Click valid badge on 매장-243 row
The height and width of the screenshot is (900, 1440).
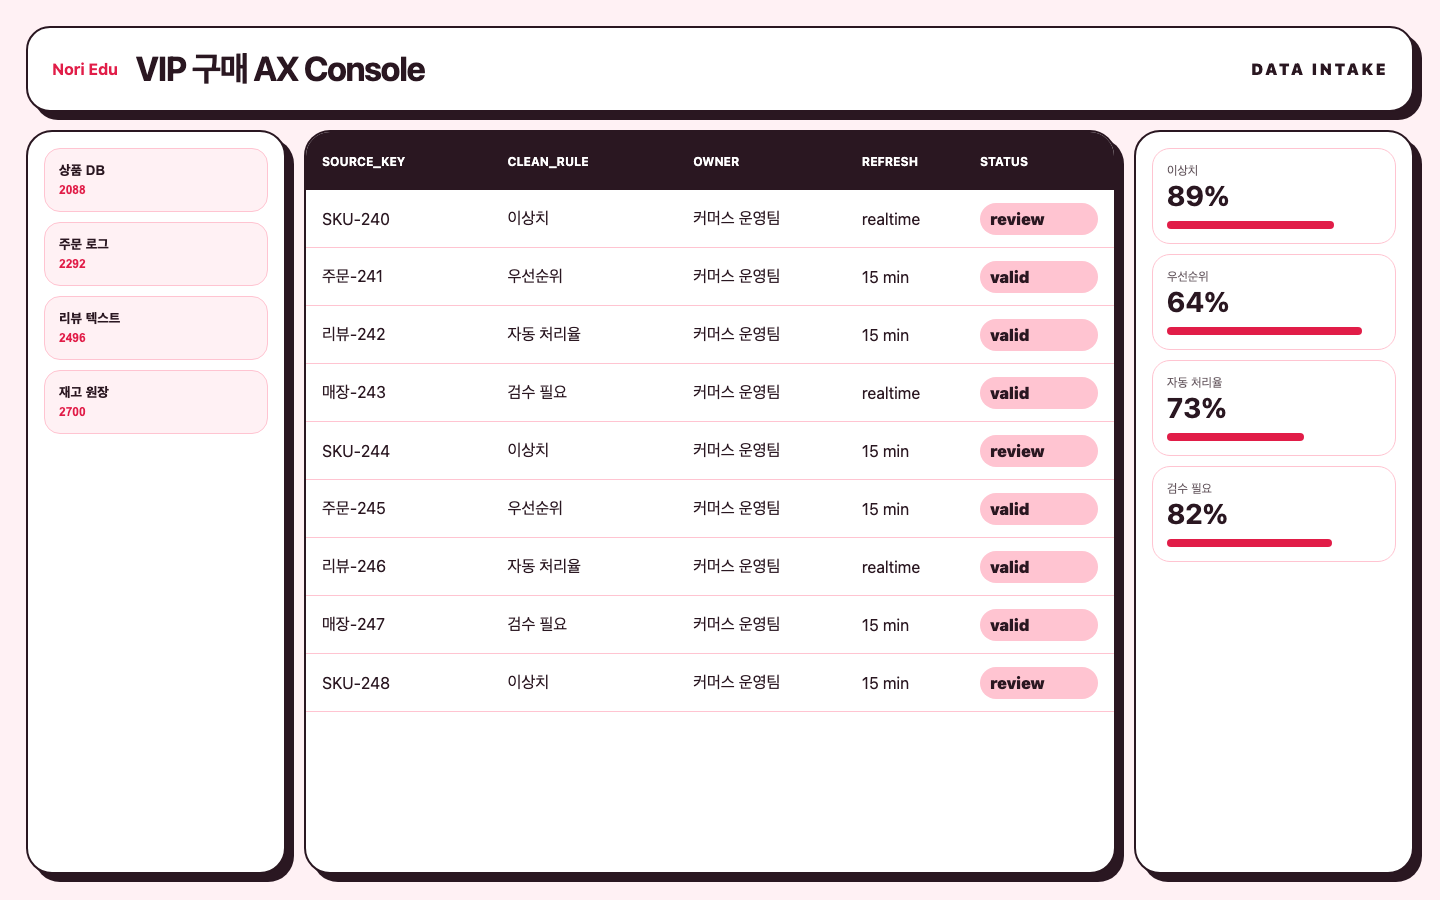pyautogui.click(x=1039, y=393)
